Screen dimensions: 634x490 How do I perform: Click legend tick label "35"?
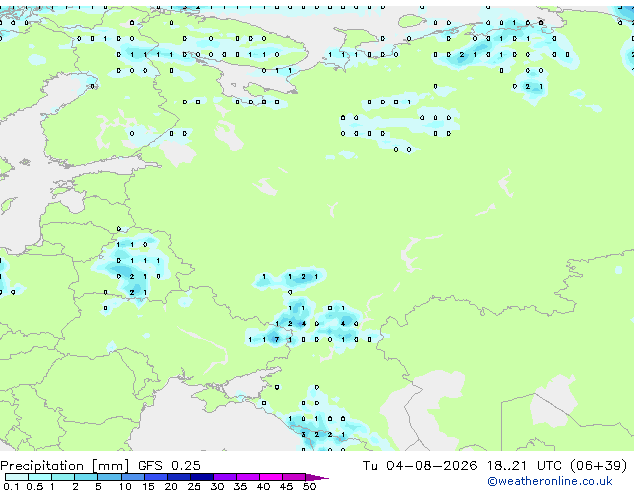(x=240, y=486)
